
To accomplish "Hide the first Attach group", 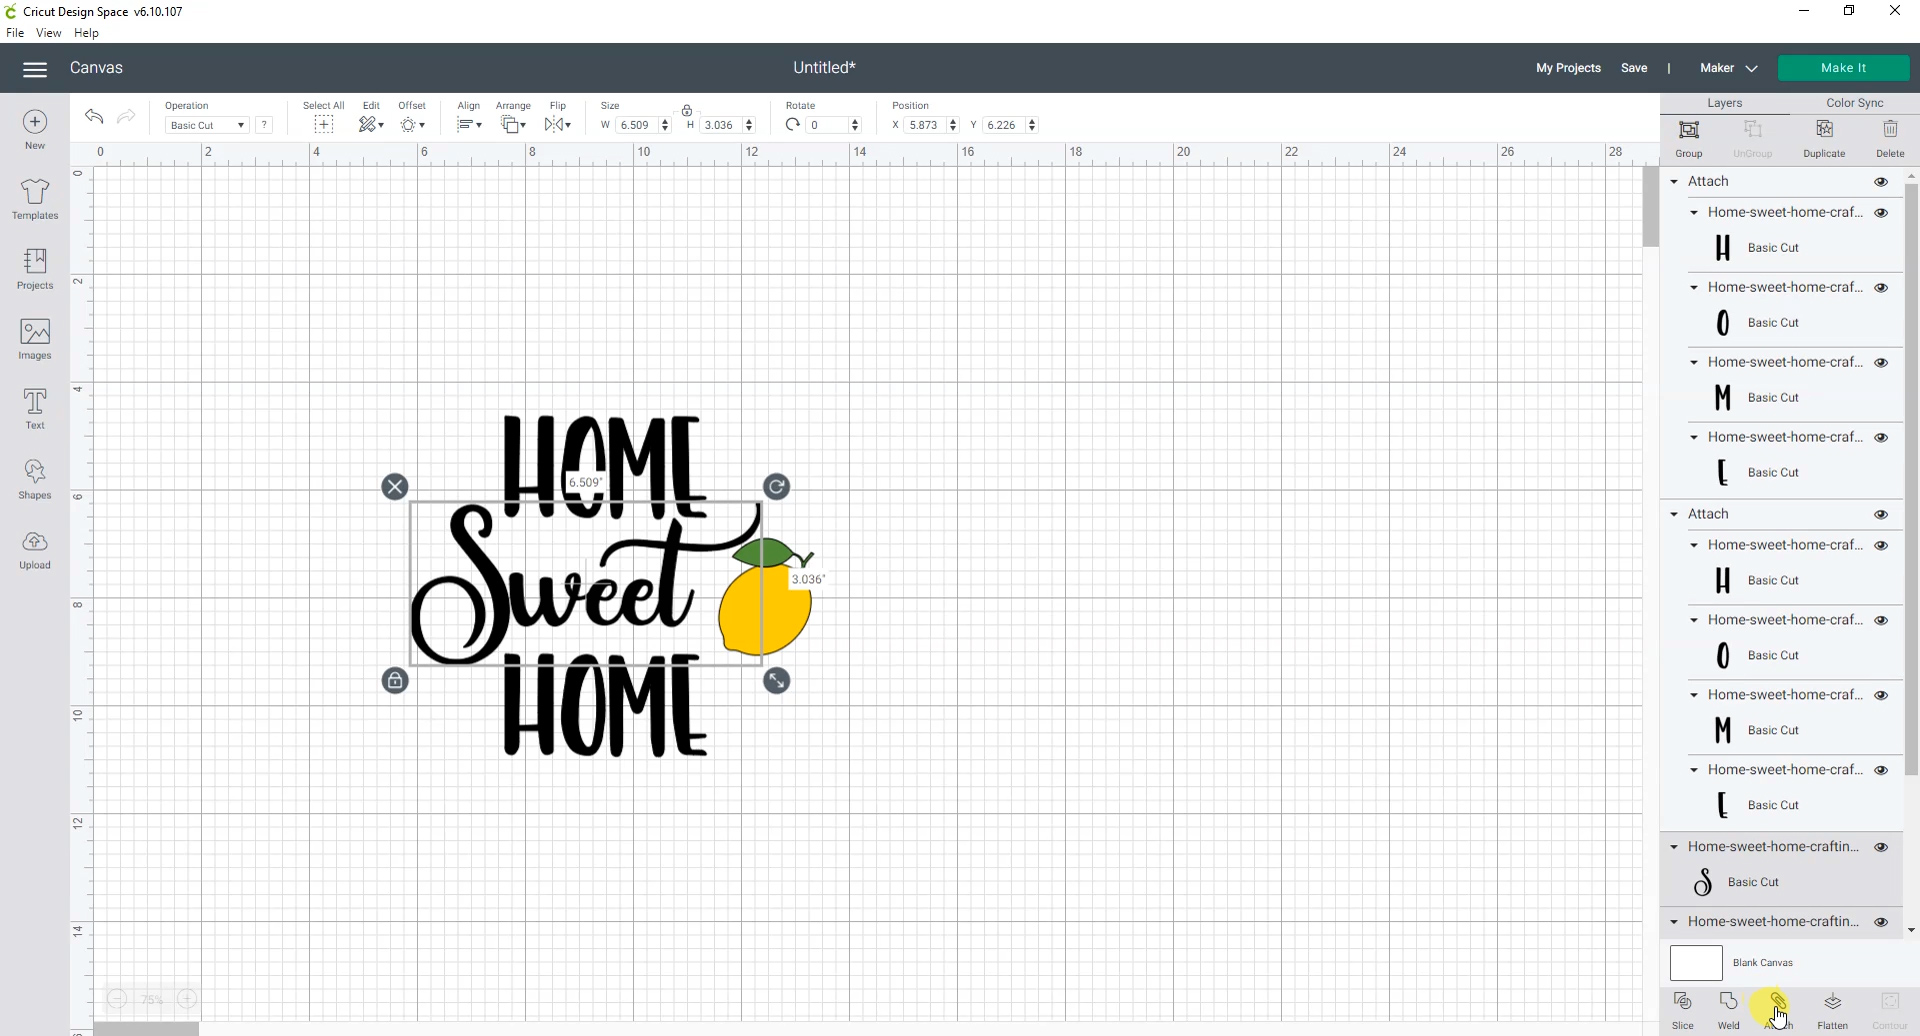I will point(1881,182).
